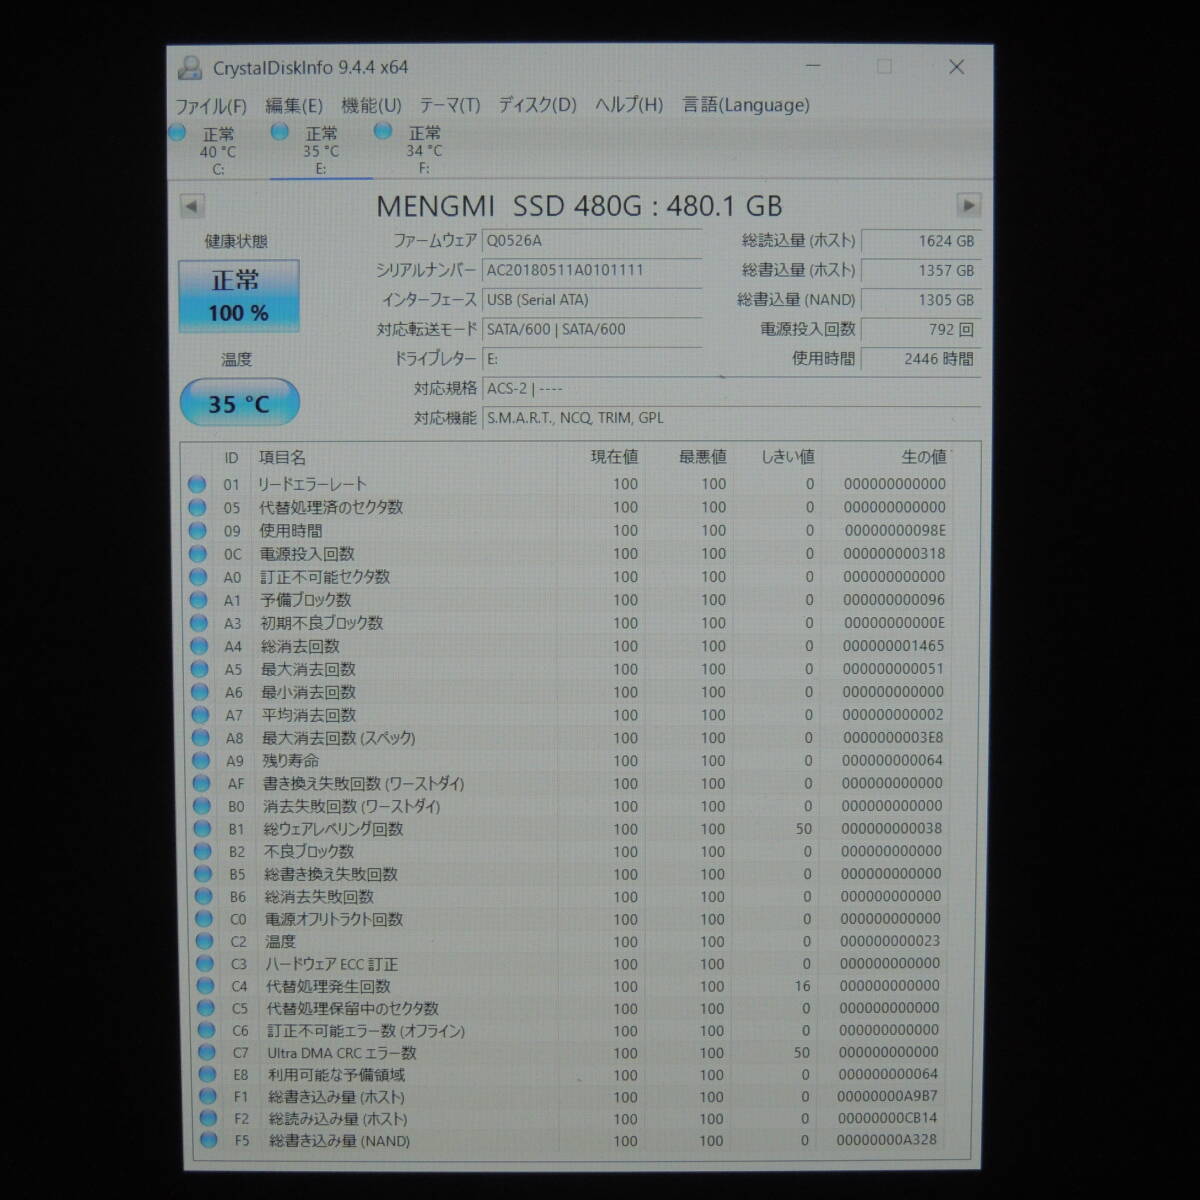The width and height of the screenshot is (1200, 1200).
Task: Click the 現在値 column header
Action: pos(614,457)
